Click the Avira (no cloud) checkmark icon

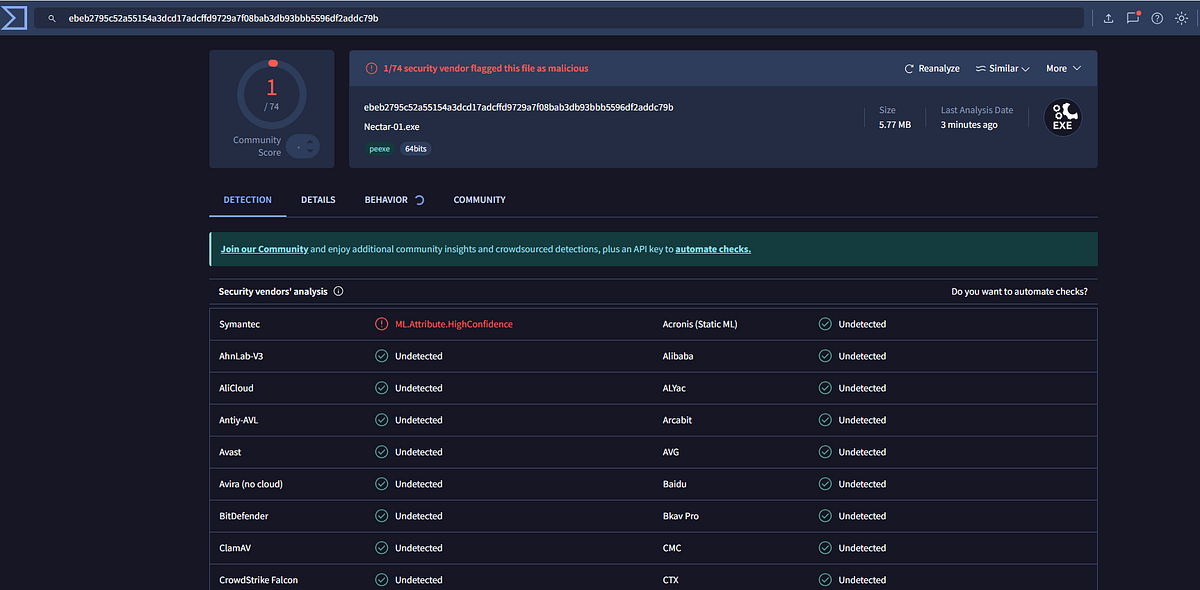tap(381, 484)
